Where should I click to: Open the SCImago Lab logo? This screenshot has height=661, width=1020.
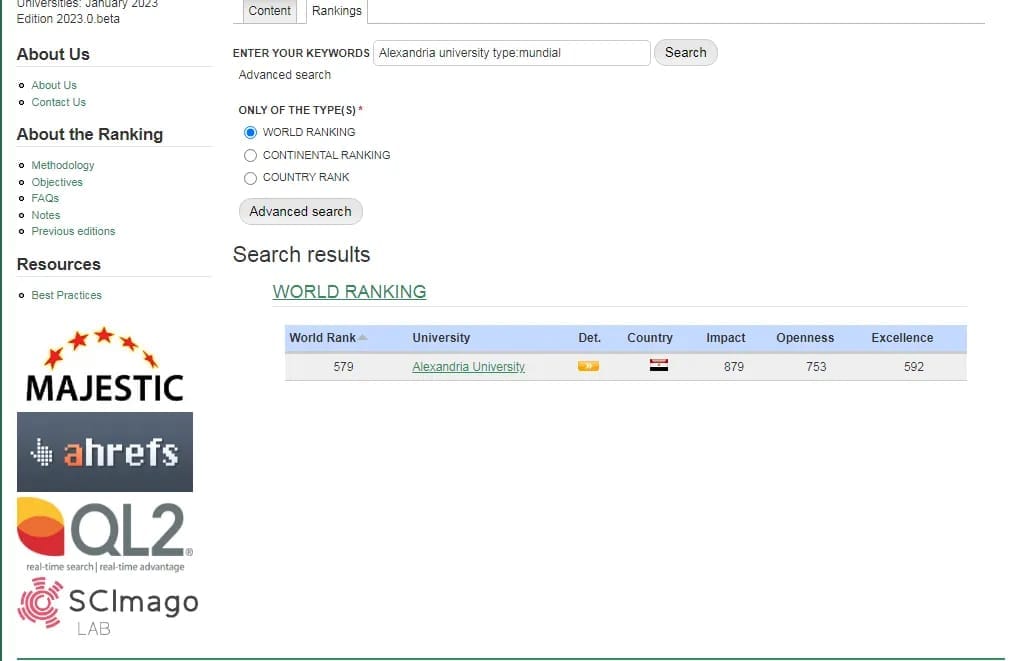tap(108, 607)
